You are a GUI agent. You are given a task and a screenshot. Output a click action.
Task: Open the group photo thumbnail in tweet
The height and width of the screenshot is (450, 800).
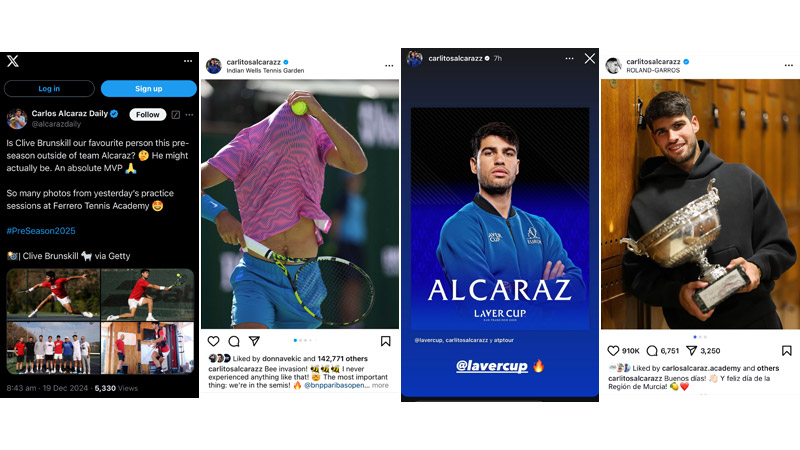[x=53, y=348]
